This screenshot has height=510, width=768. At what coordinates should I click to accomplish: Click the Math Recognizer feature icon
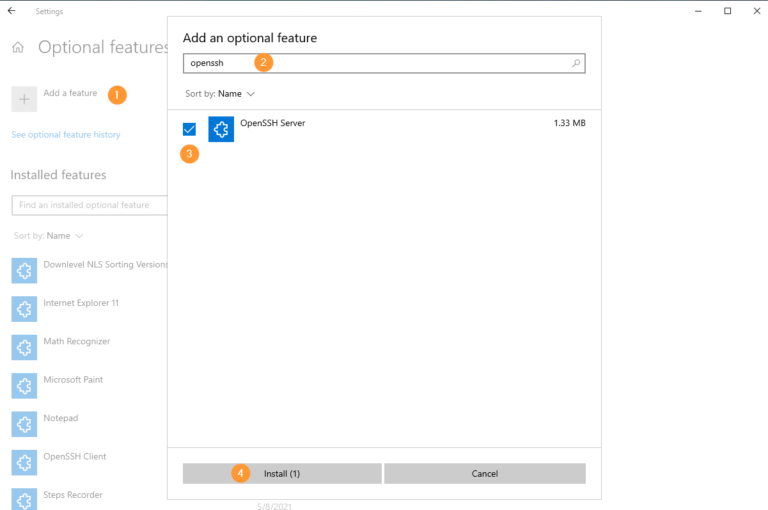click(x=24, y=347)
